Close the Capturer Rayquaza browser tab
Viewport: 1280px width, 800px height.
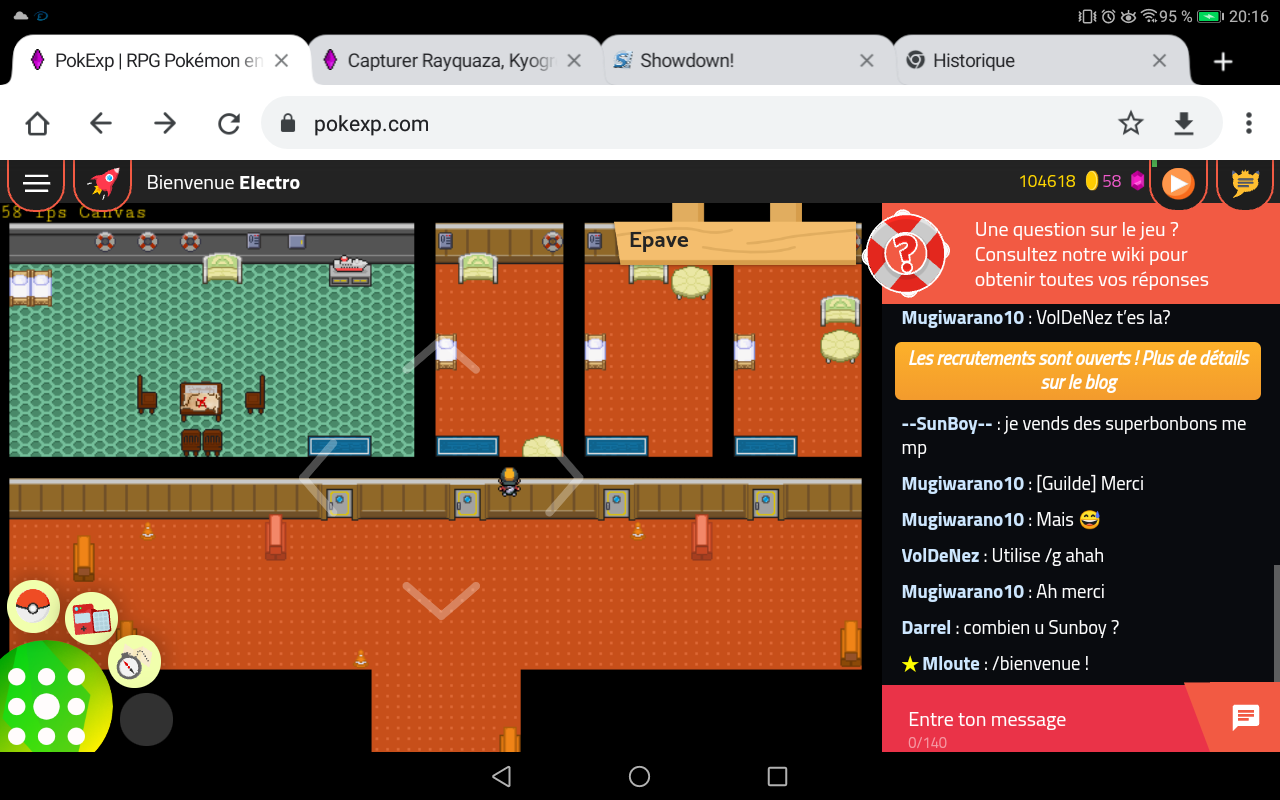tap(574, 61)
